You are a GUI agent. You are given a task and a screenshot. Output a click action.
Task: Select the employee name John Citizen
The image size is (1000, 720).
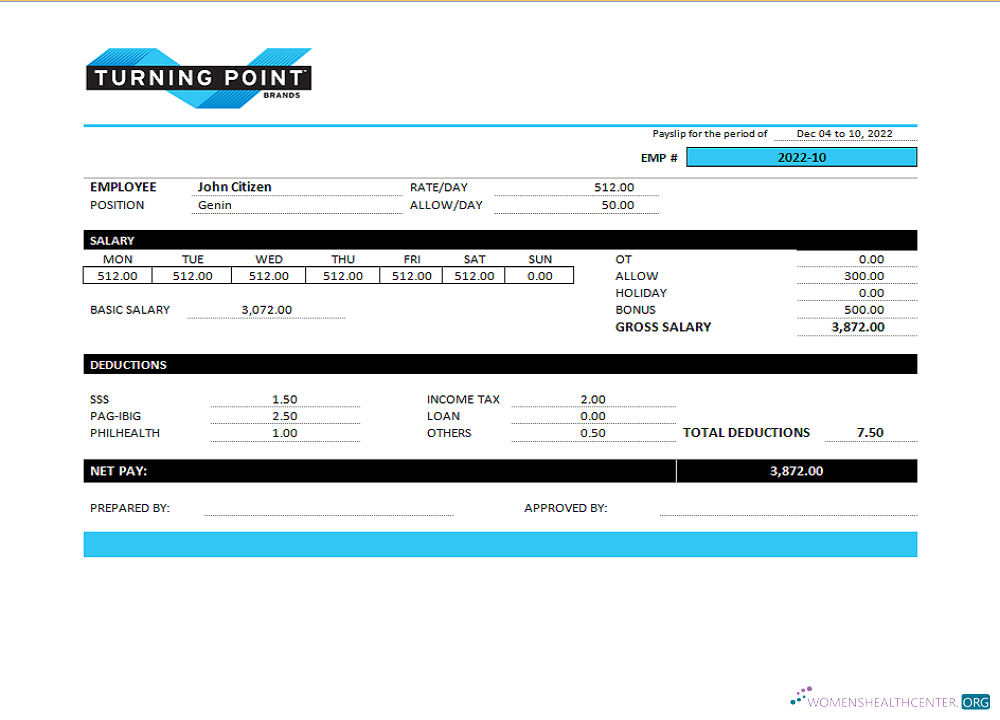point(234,186)
